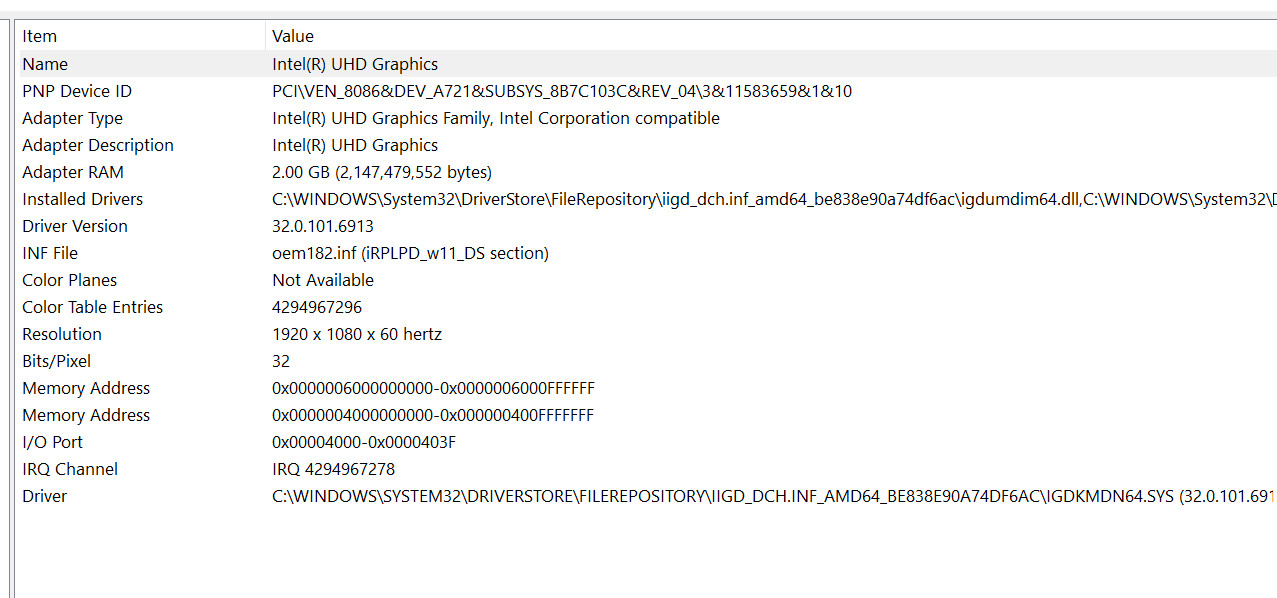Select the Bits/Pixel row
The image size is (1277, 598).
pos(648,361)
